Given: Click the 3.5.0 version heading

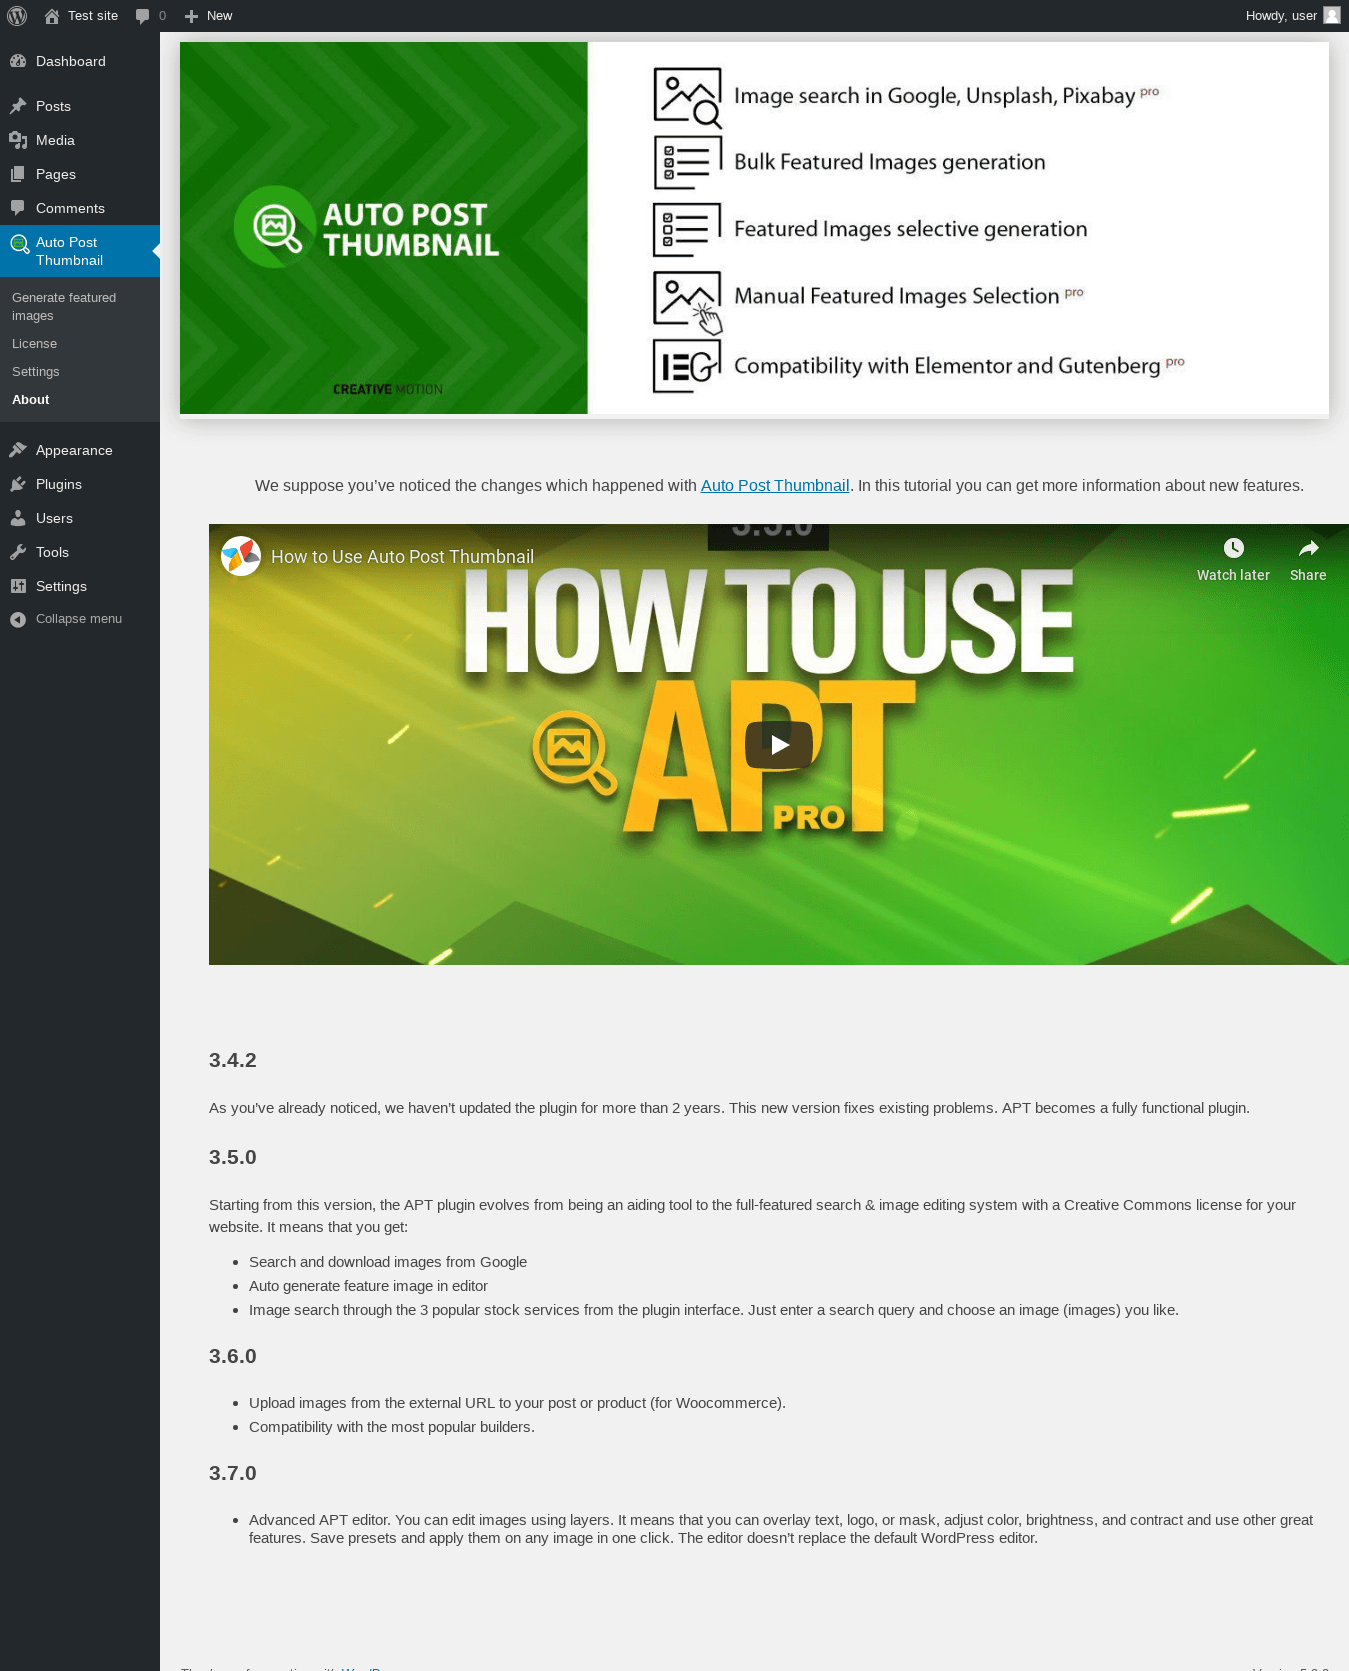Looking at the screenshot, I should 233,1157.
